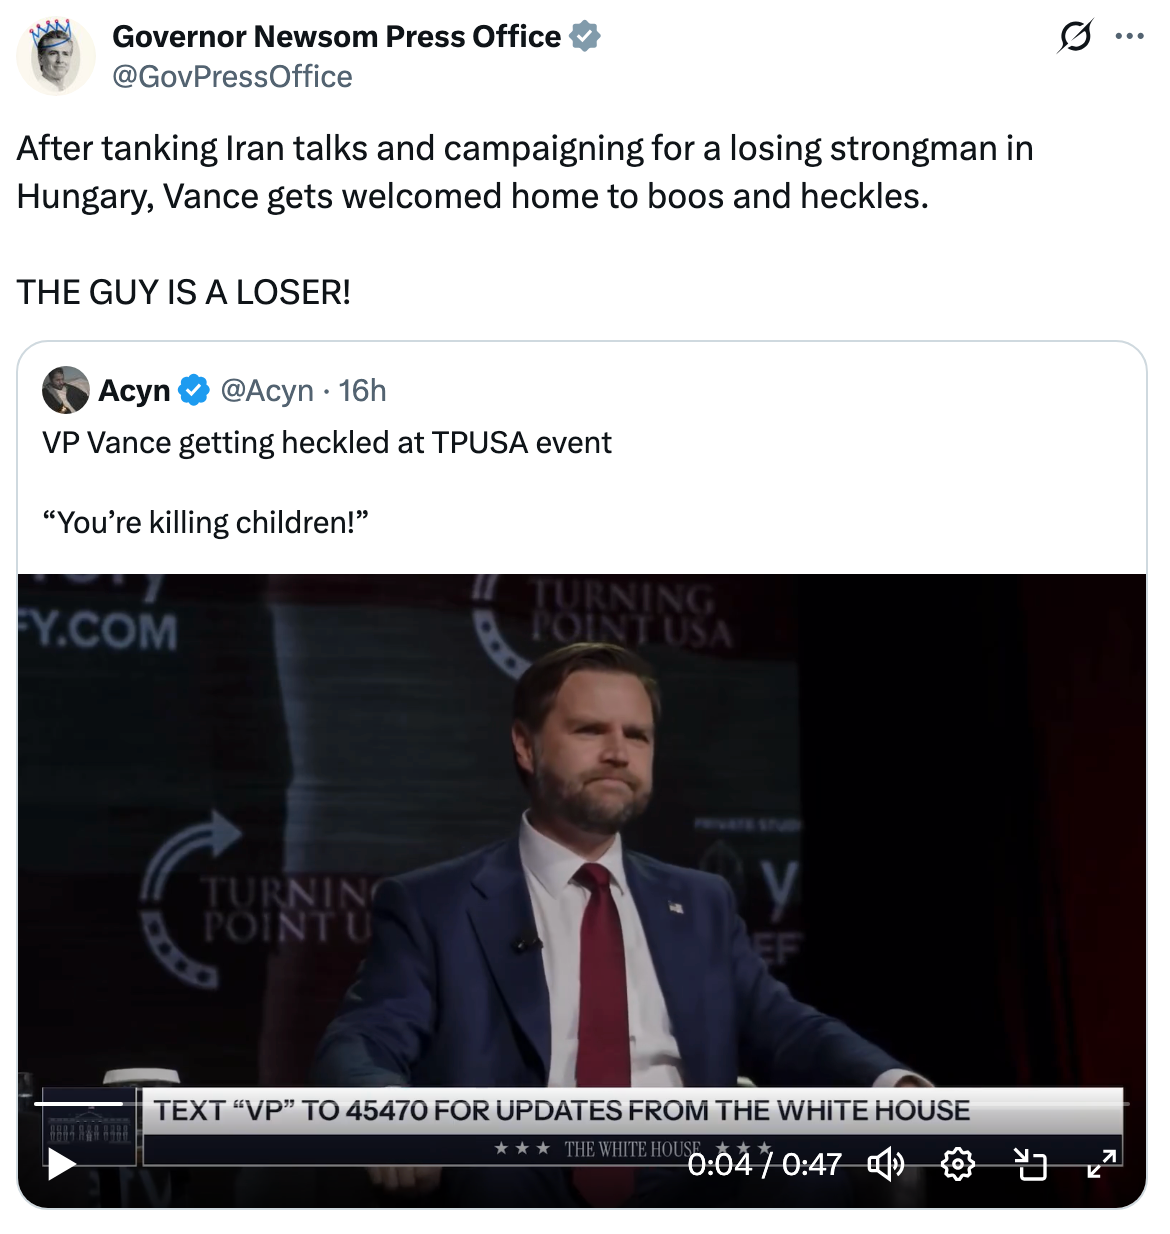Viewport: 1170px width, 1234px height.
Task: Toggle picture-in-picture mode
Action: [1030, 1164]
